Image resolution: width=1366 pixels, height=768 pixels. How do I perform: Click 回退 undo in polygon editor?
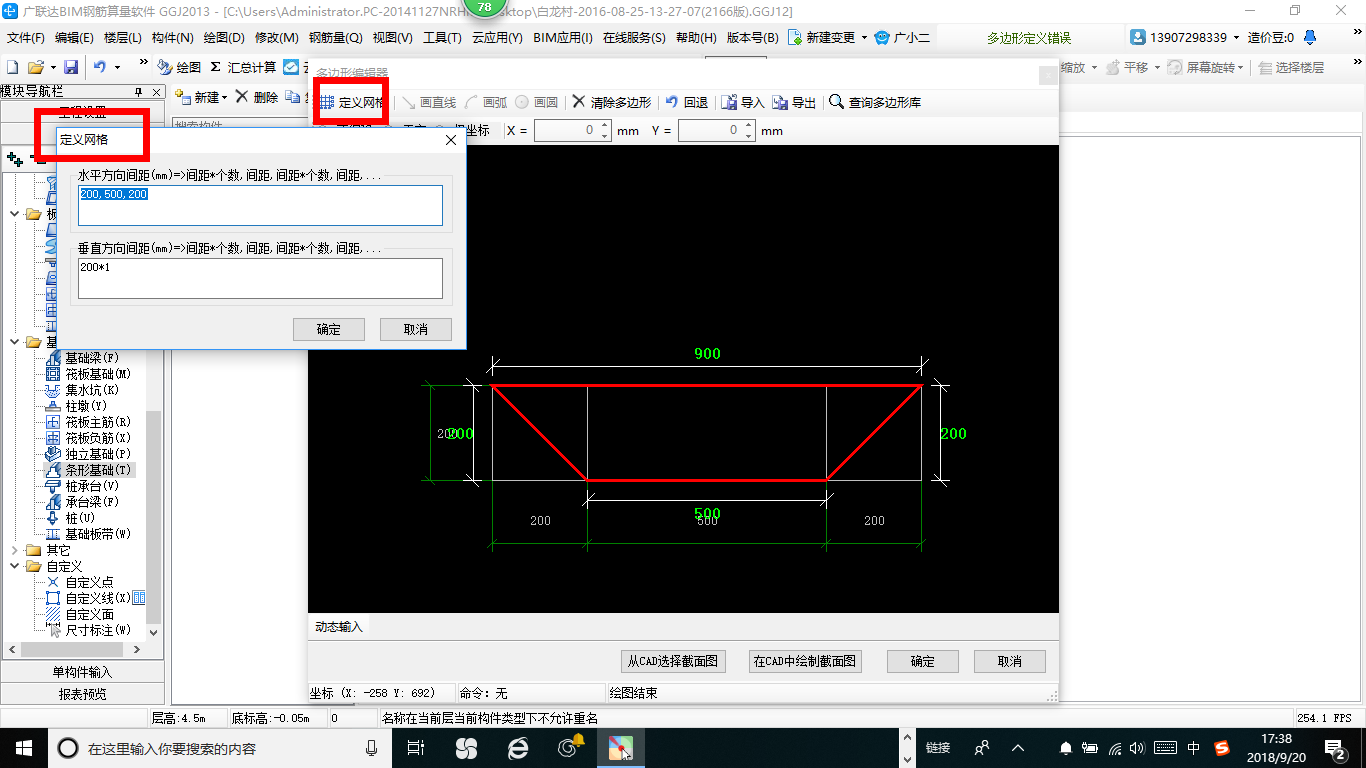[x=687, y=102]
